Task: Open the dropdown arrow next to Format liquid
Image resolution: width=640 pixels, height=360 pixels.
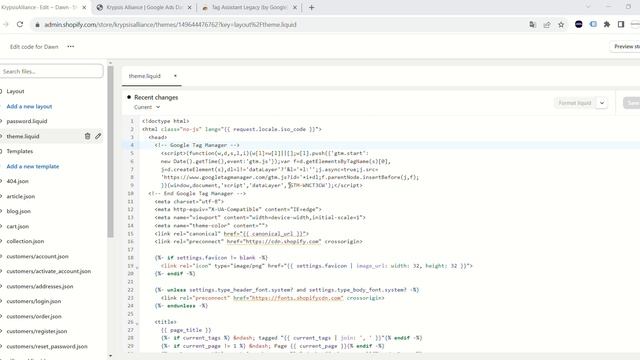Action: pos(602,103)
